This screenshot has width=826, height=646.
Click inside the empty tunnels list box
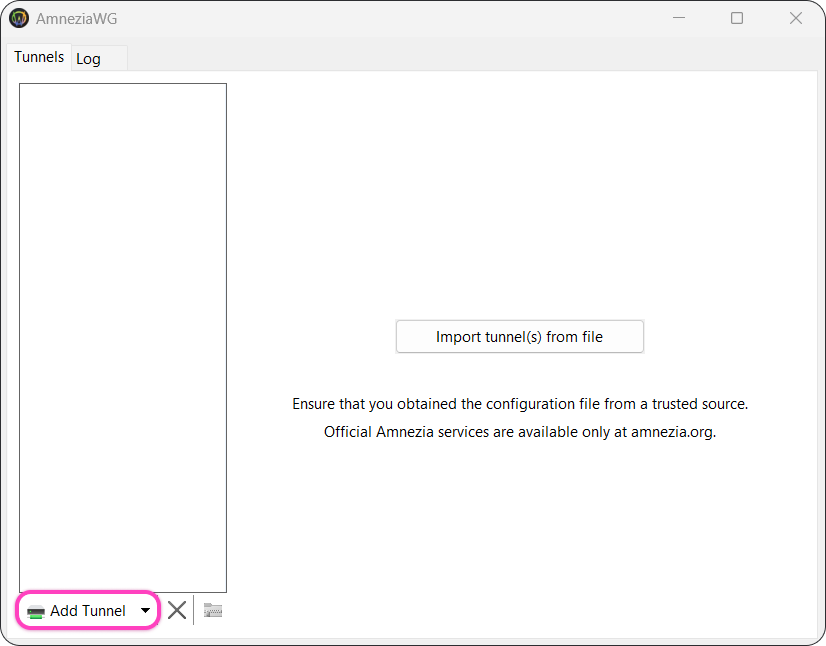click(123, 337)
